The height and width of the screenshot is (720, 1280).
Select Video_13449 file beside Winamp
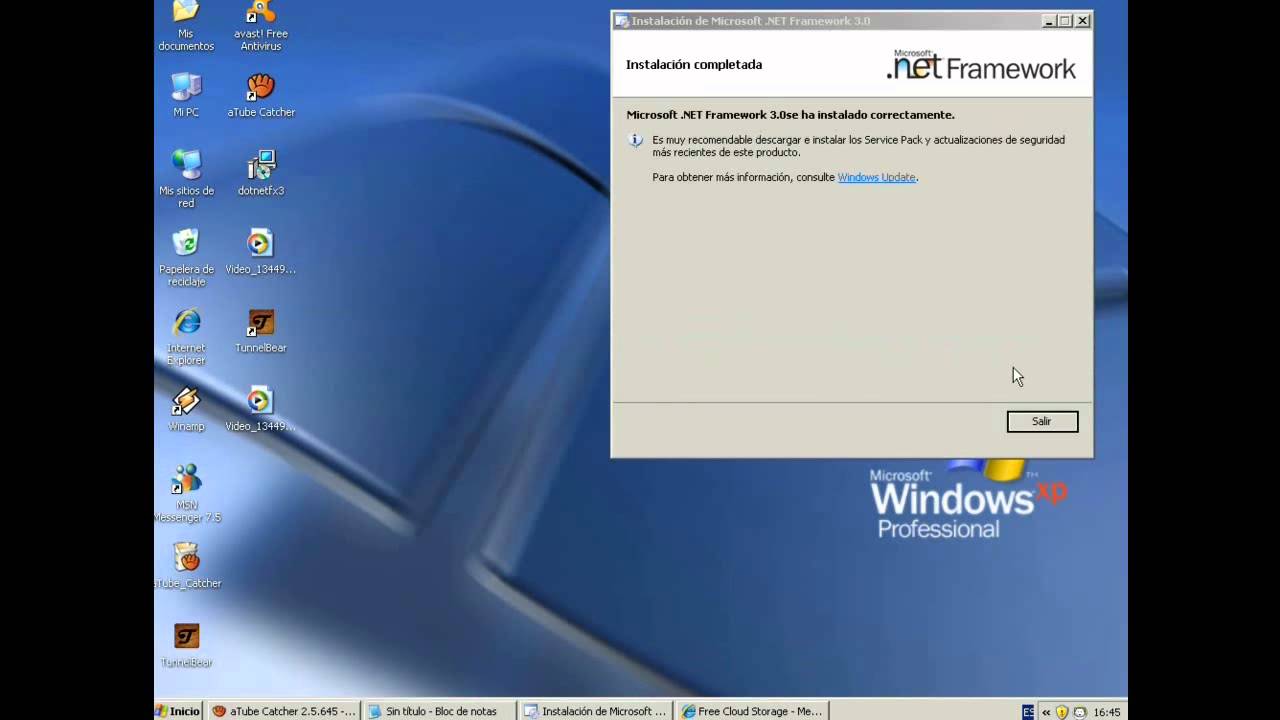260,410
